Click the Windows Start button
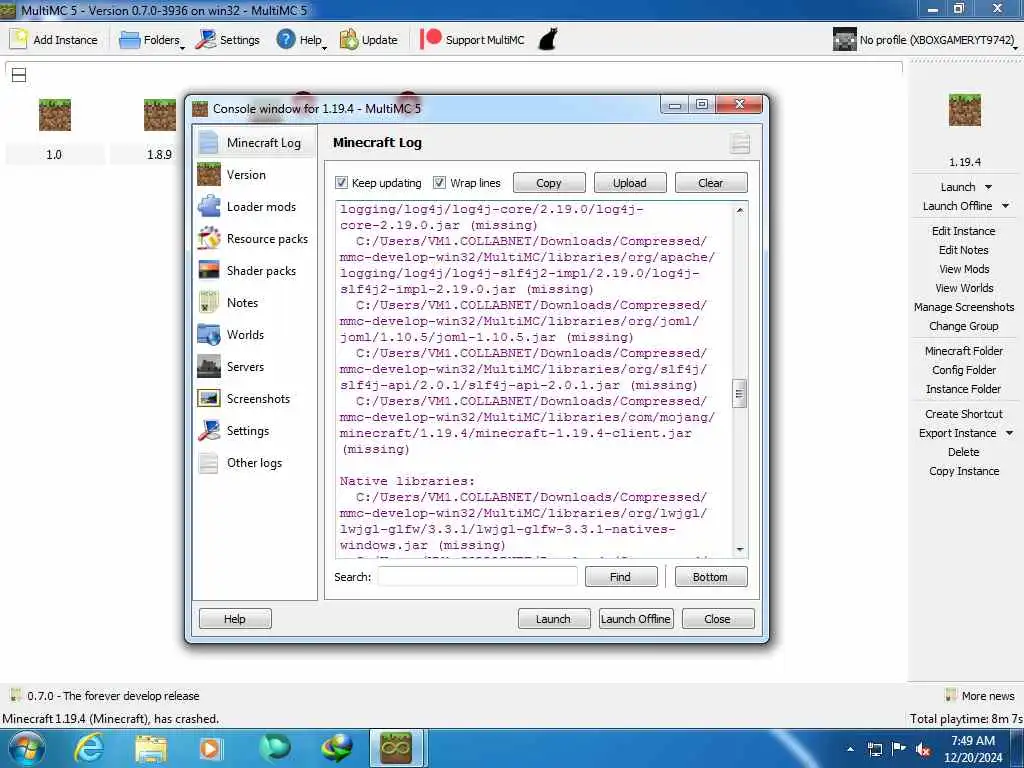 (x=27, y=748)
